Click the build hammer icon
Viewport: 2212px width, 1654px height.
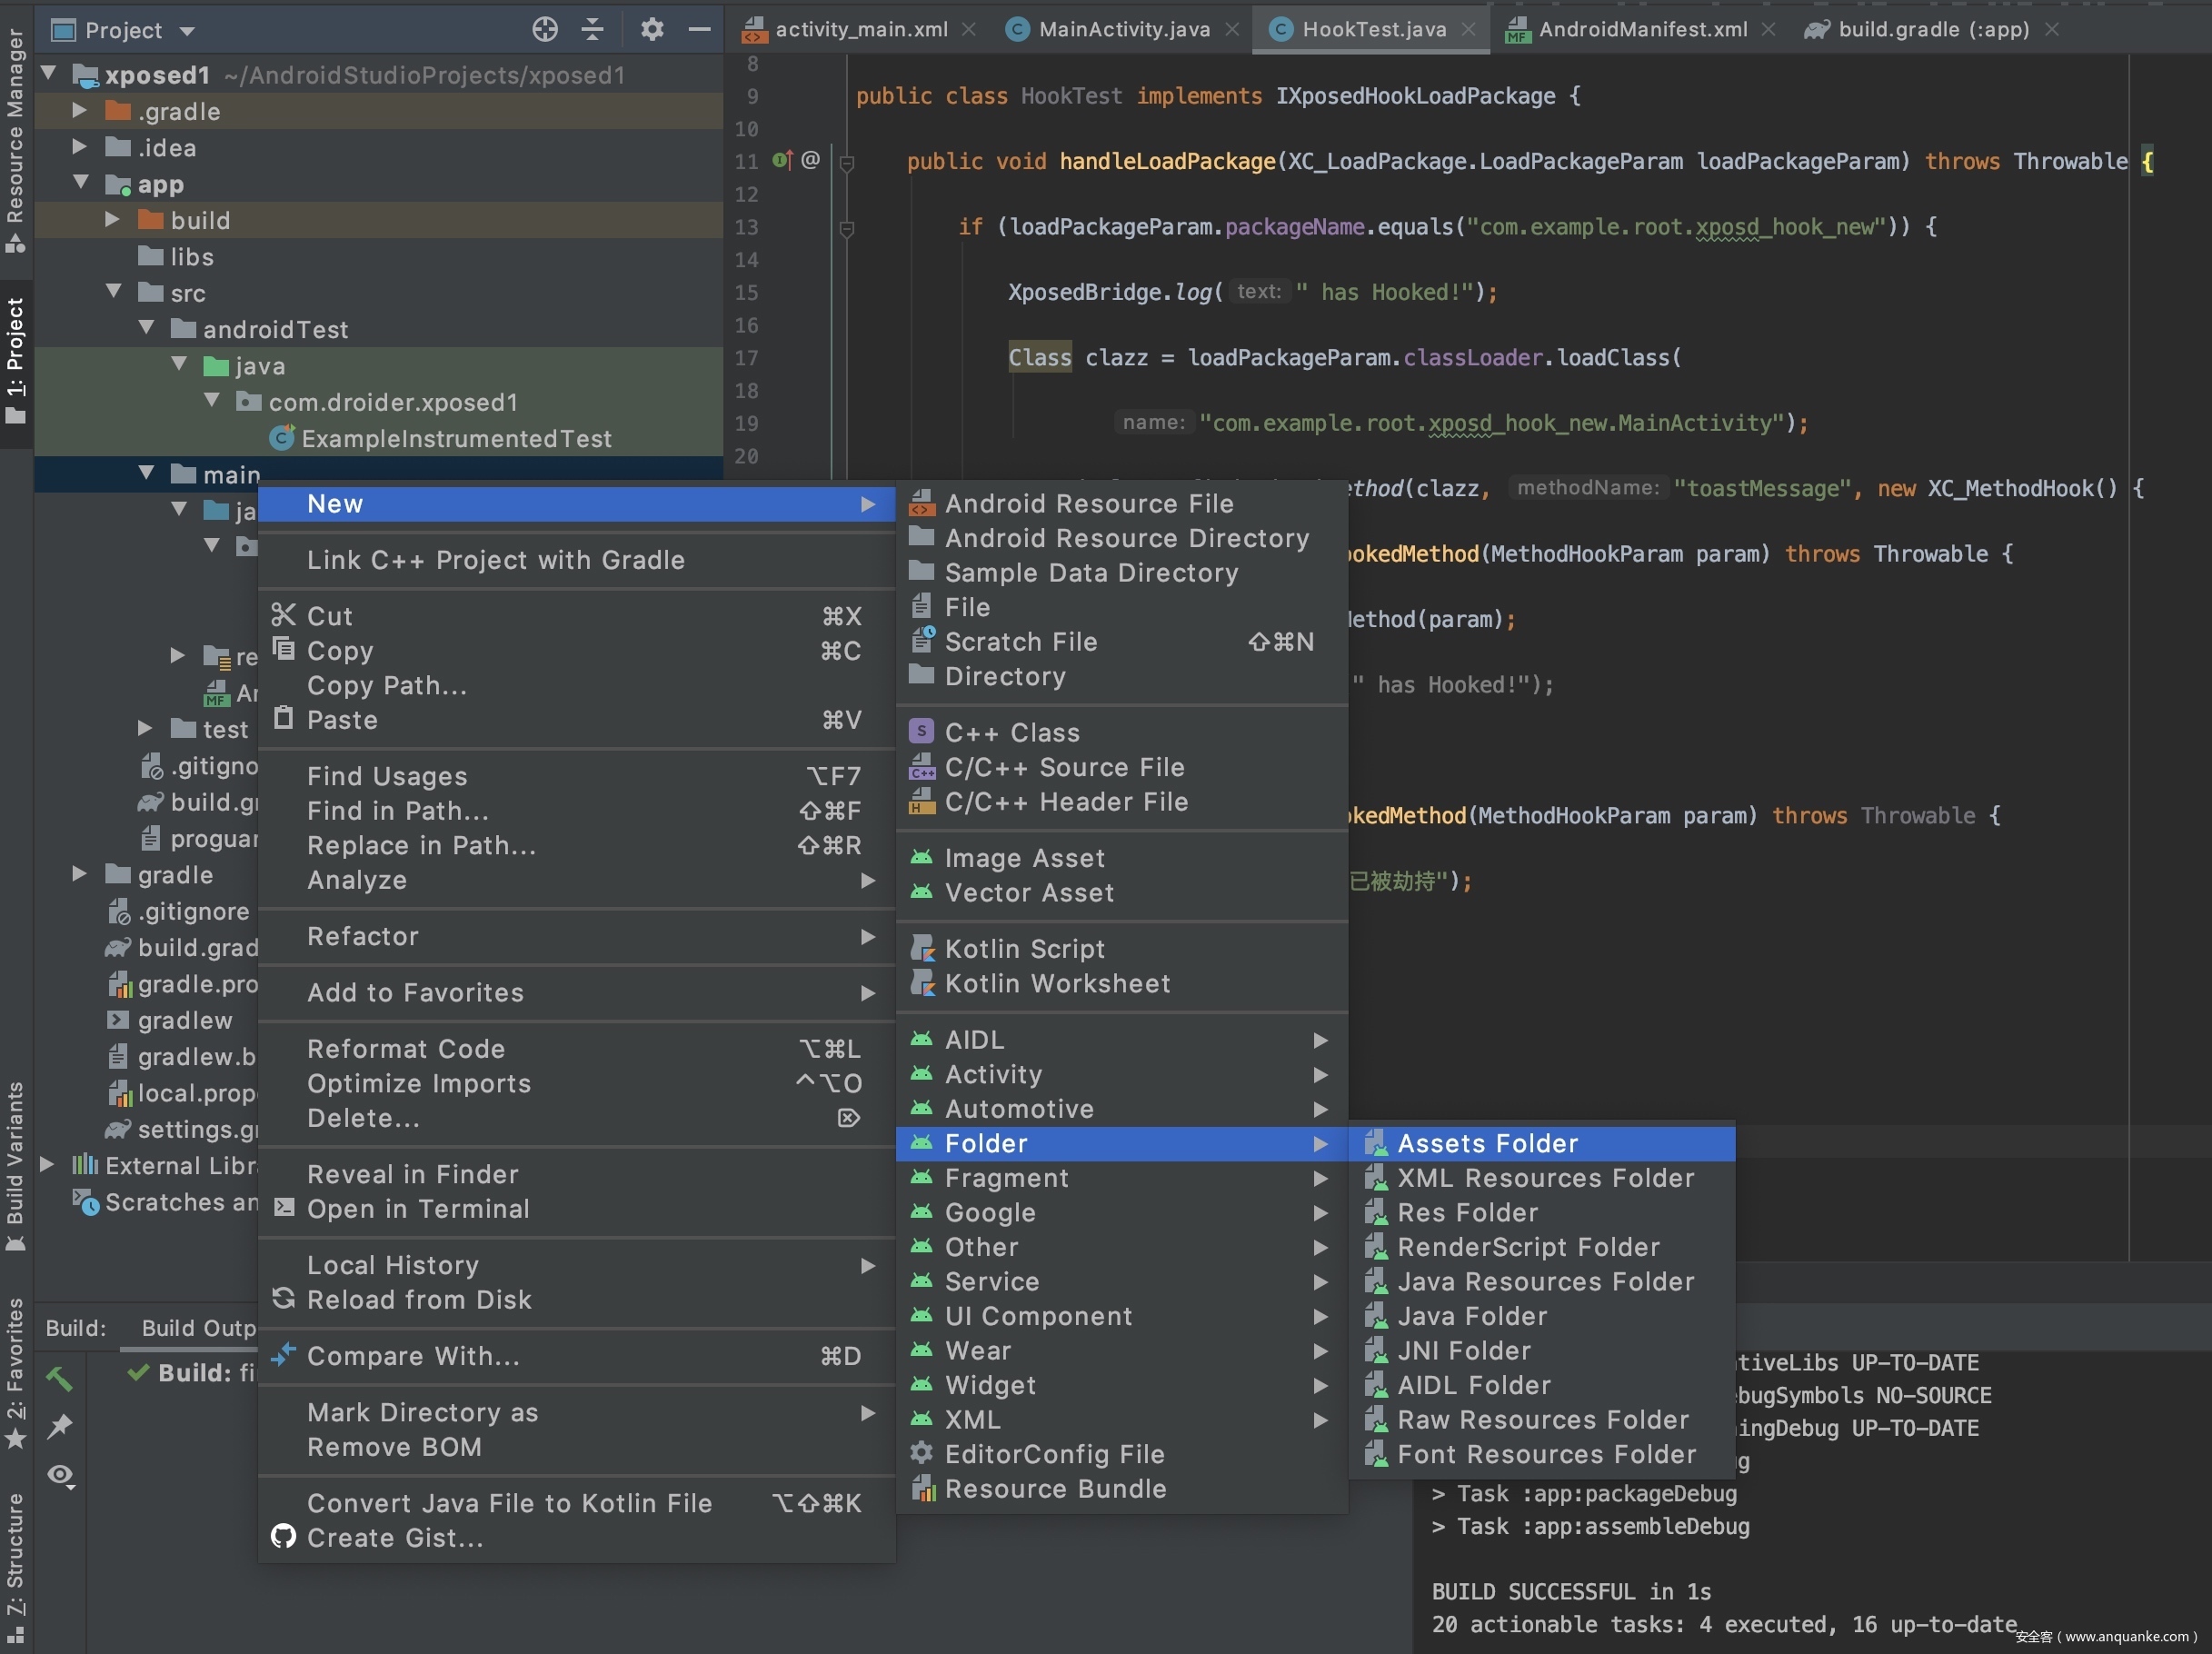coord(59,1379)
